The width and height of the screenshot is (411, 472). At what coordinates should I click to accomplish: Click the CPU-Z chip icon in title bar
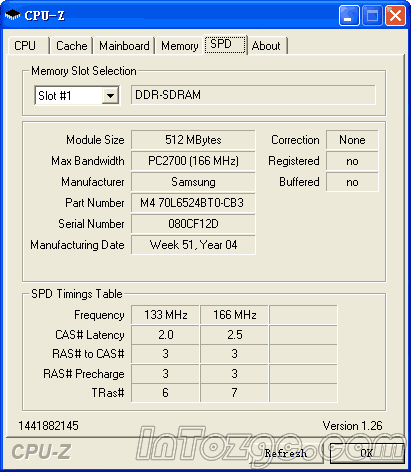coord(13,15)
